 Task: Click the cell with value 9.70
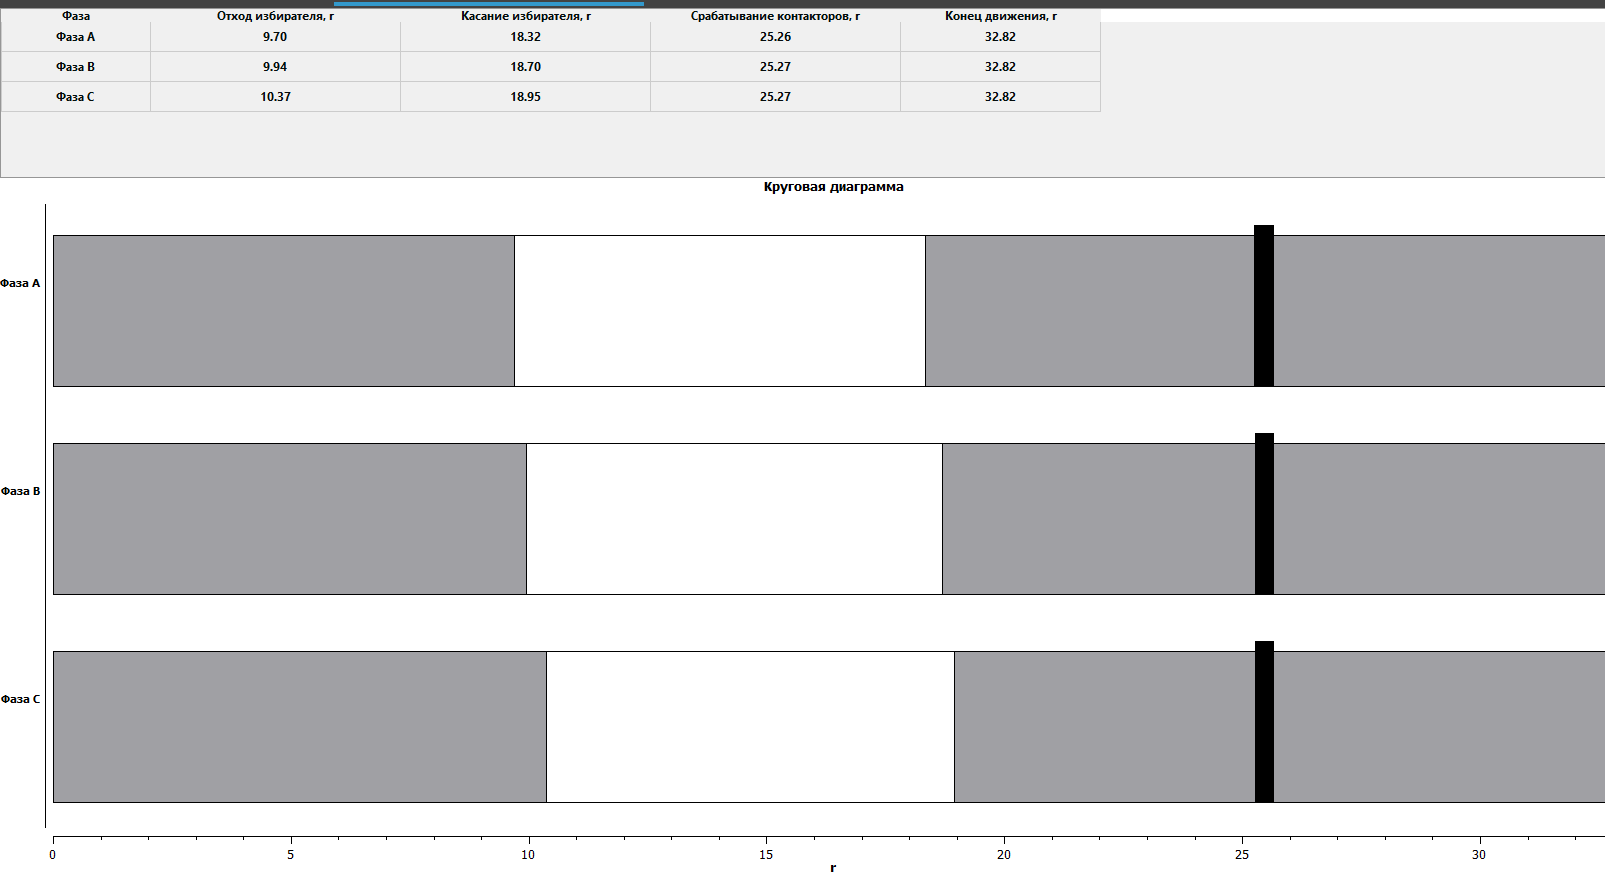point(275,37)
